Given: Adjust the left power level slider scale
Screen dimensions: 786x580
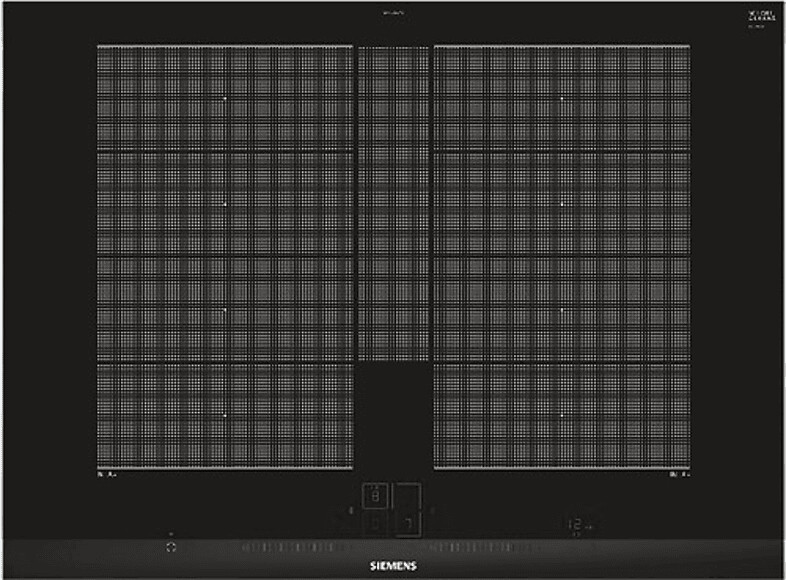Looking at the screenshot, I should pyautogui.click(x=288, y=548).
